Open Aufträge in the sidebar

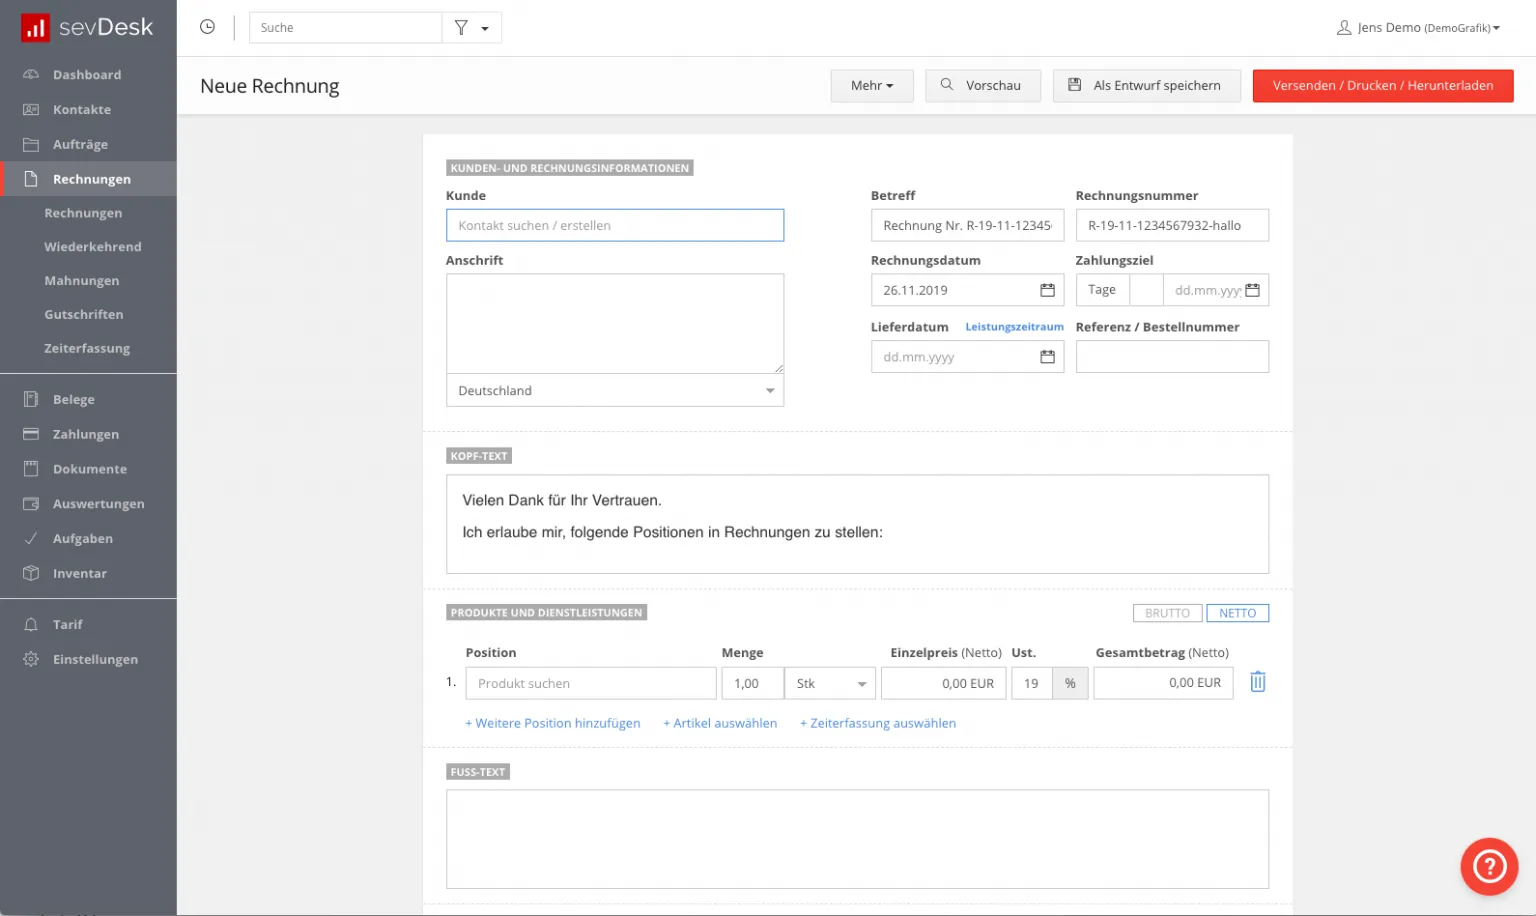click(88, 145)
